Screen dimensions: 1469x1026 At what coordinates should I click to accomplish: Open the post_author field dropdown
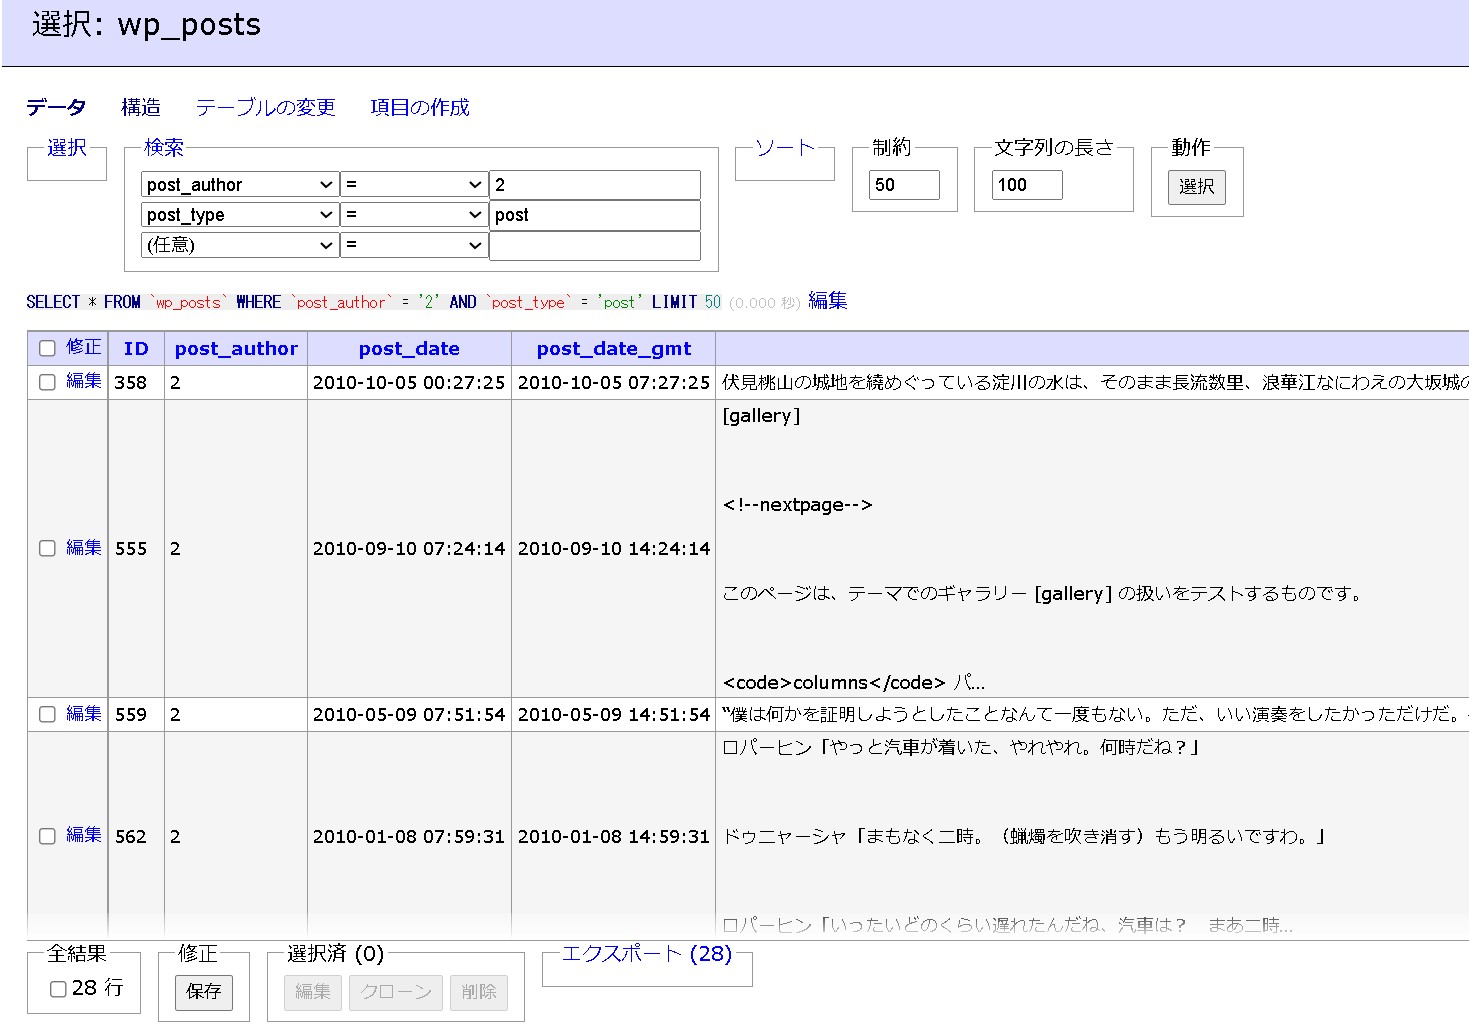point(238,184)
